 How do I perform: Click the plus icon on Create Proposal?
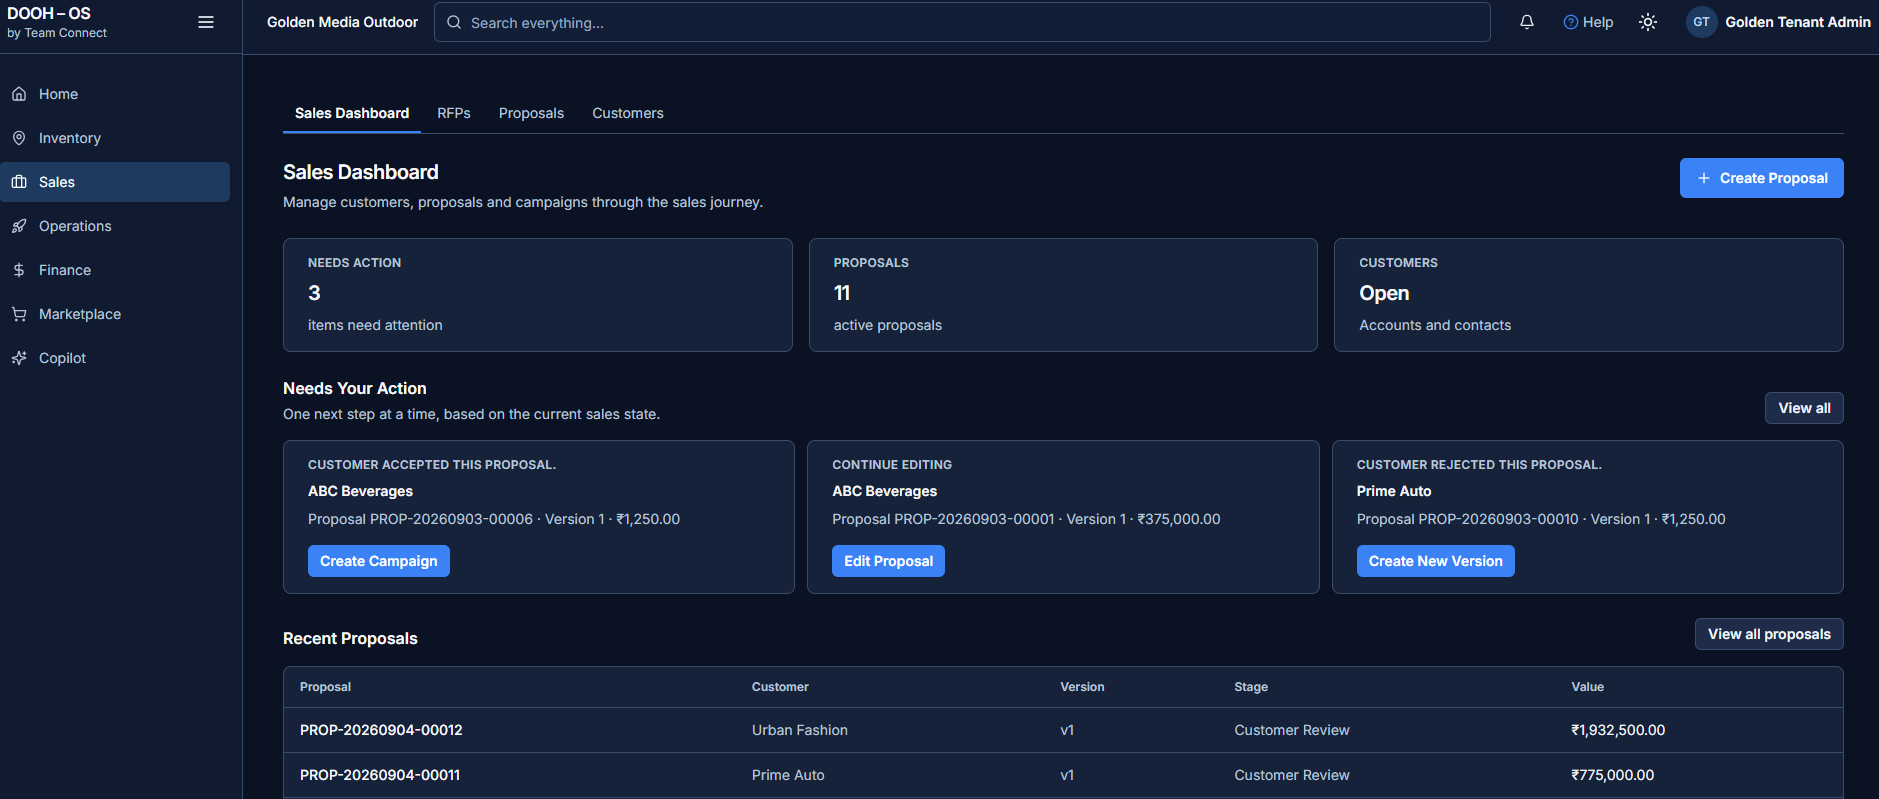1704,178
